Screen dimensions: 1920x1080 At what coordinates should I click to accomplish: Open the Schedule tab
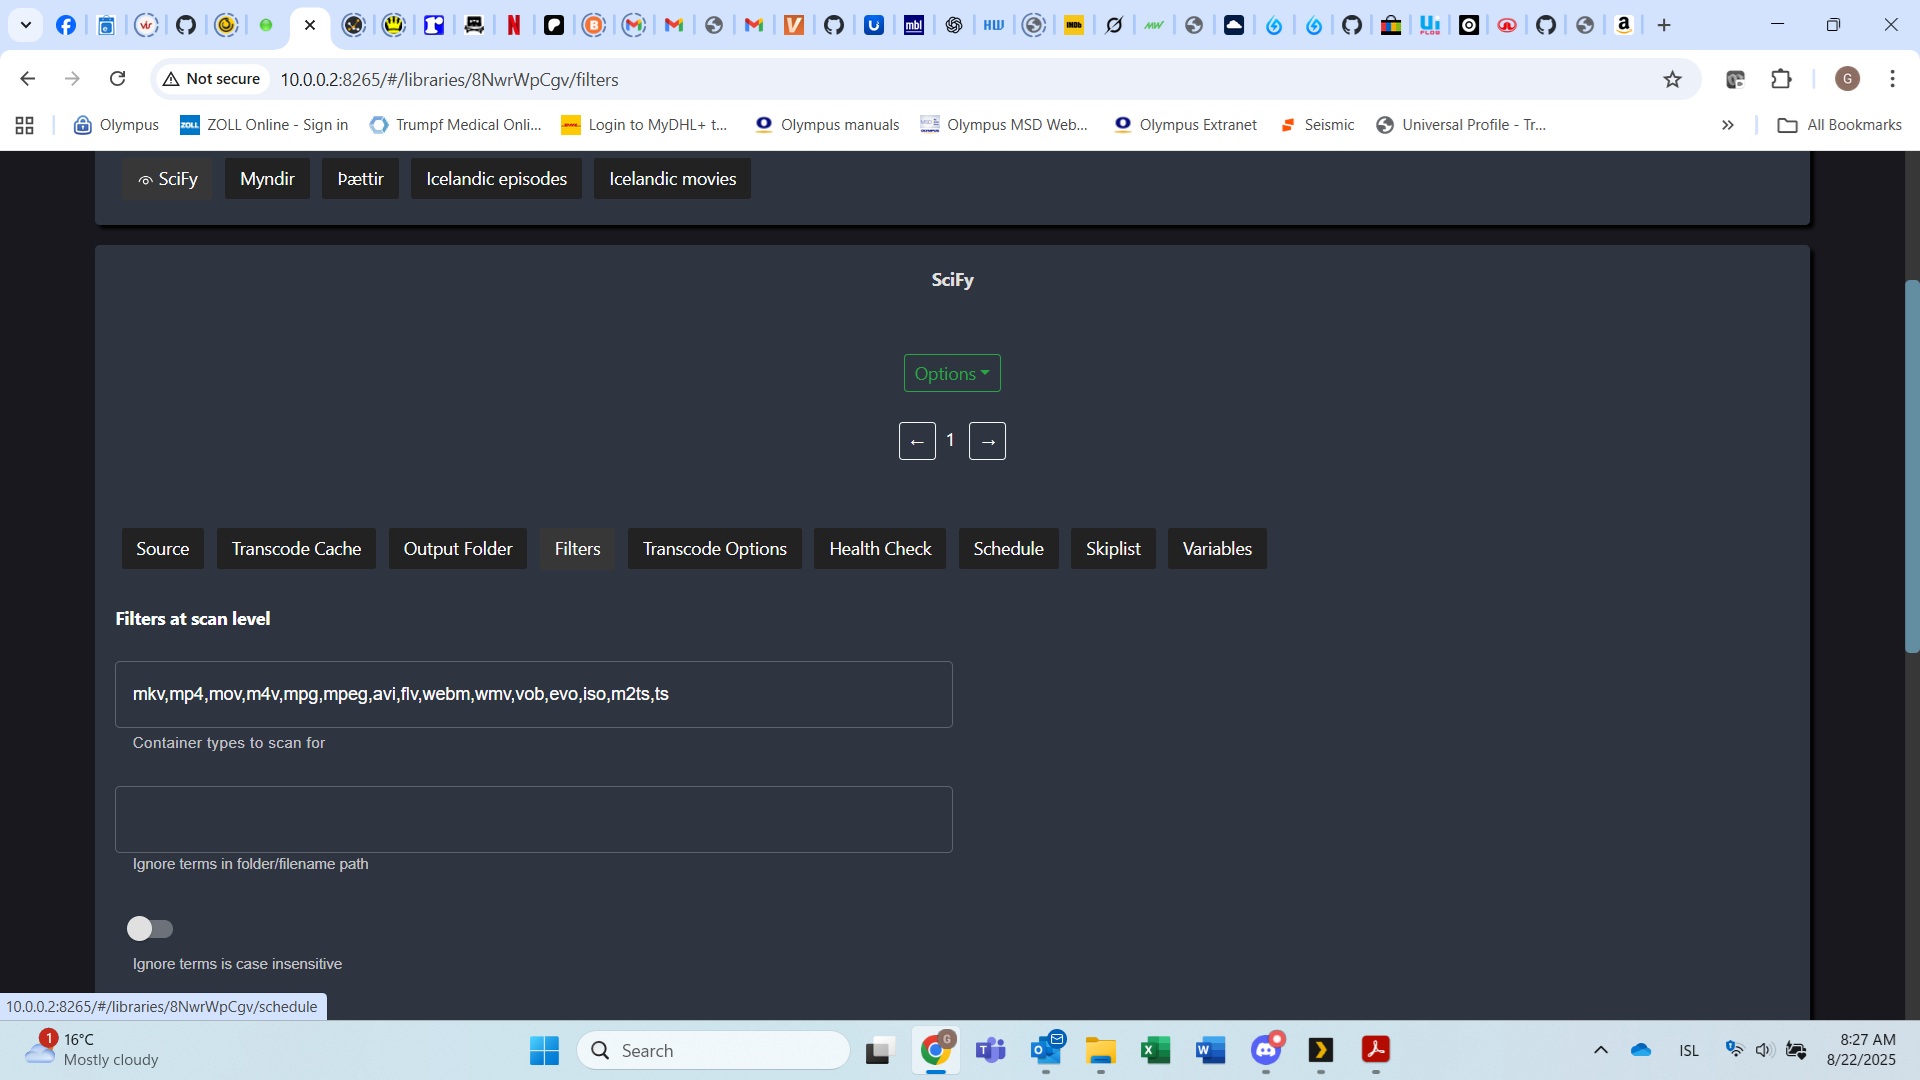1008,549
